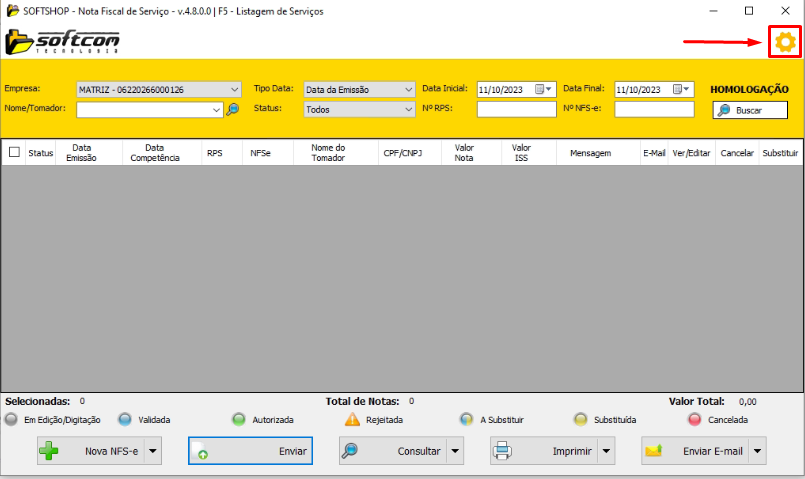Image resolution: width=805 pixels, height=479 pixels.
Task: Click the red Cancelada status icon
Action: 694,420
